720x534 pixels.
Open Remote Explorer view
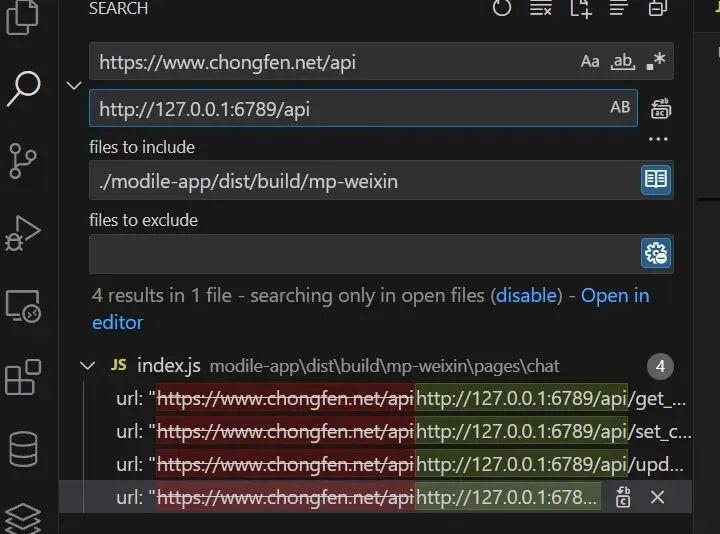pos(23,306)
